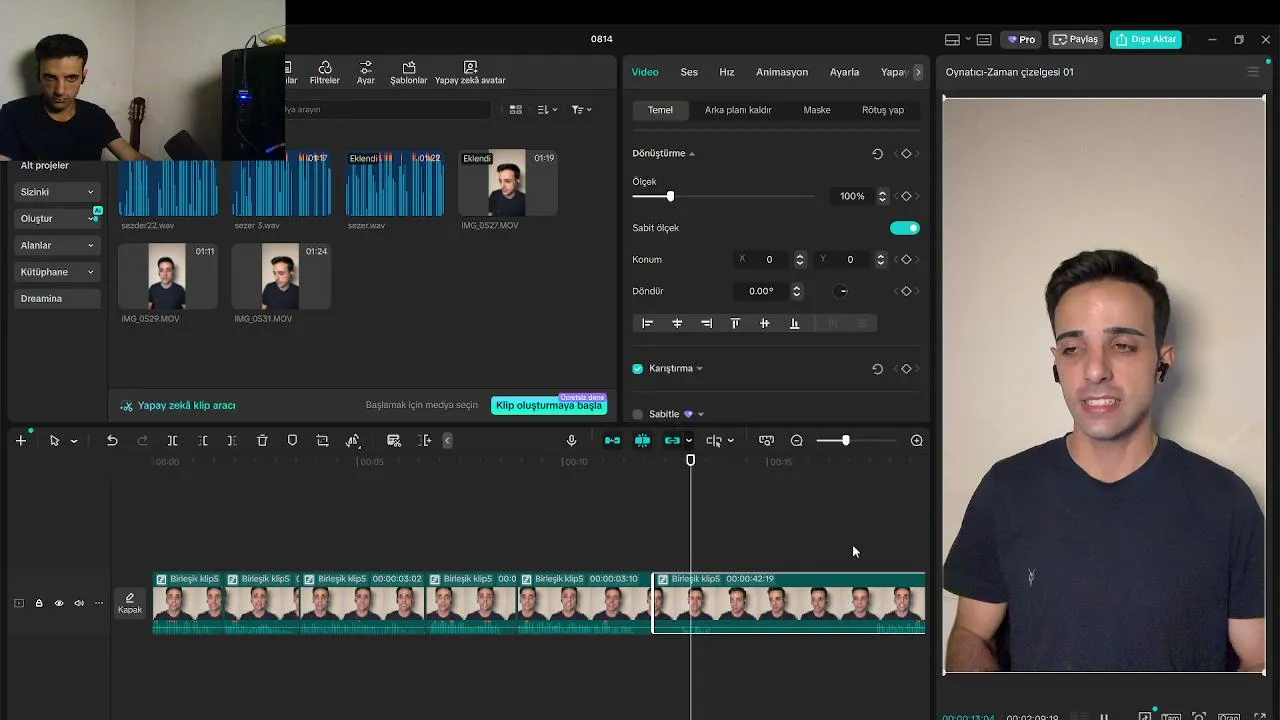Screen dimensions: 1280x720
Task: Open the preview panel hamburger menu
Action: pyautogui.click(x=1253, y=72)
